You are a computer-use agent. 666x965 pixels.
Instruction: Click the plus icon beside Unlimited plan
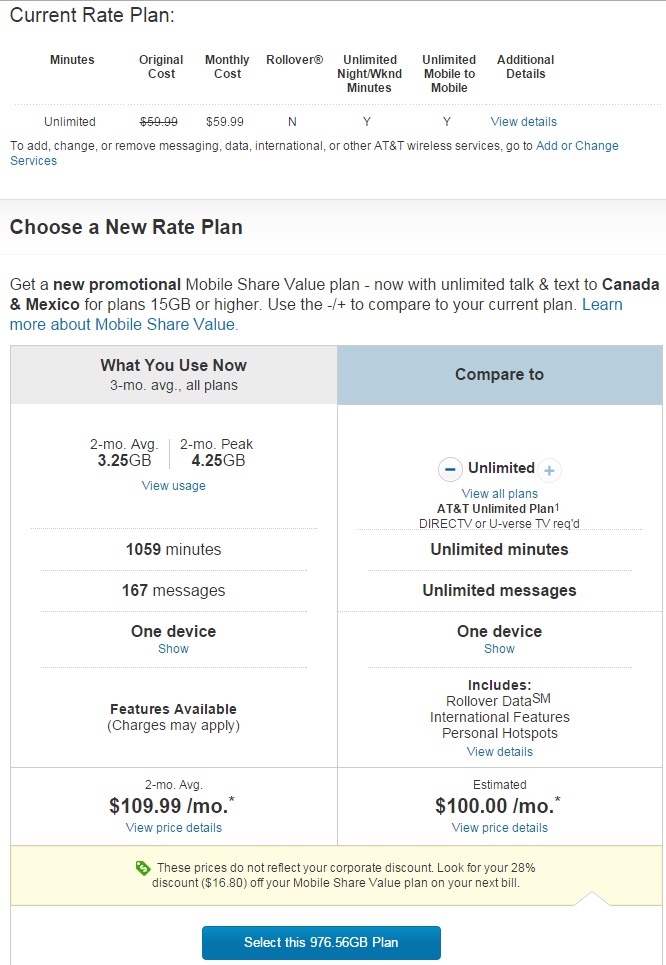[x=549, y=471]
